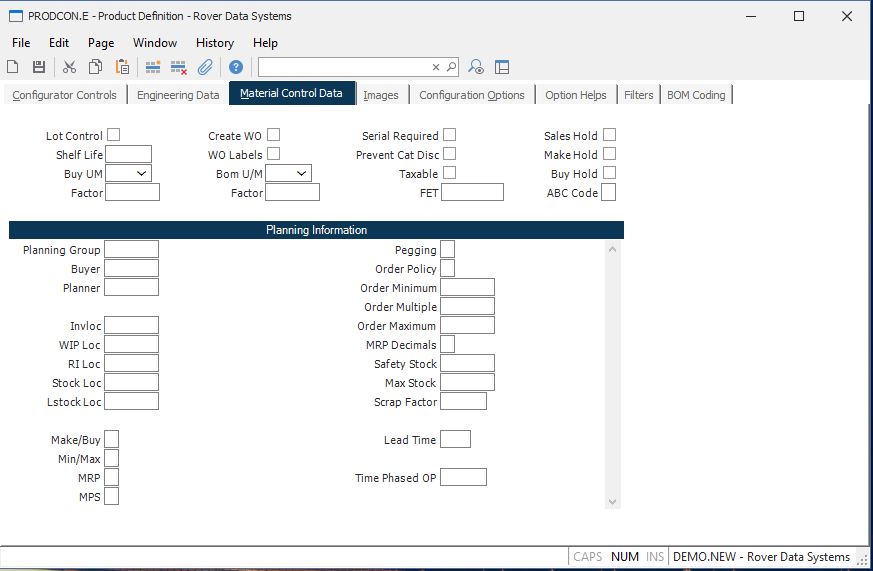This screenshot has height=571, width=873.
Task: Click the Save floppy disk icon
Action: coord(39,67)
